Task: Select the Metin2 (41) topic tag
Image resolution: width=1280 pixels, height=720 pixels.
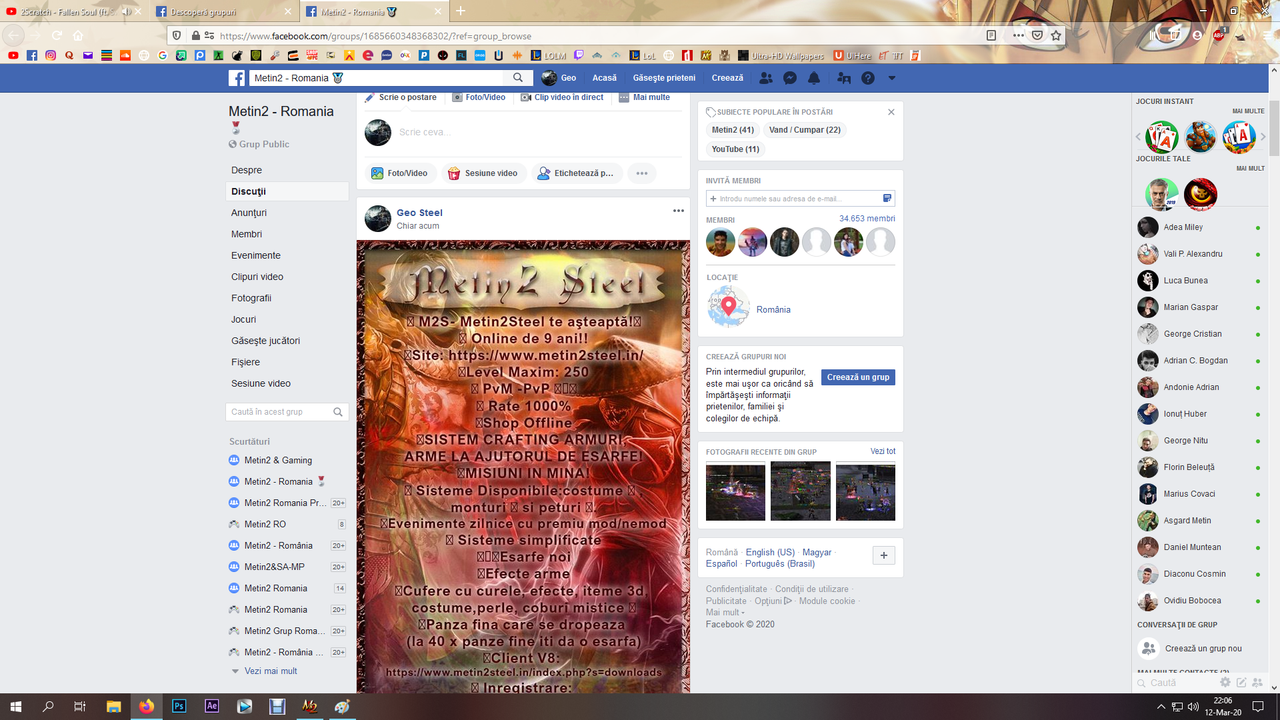Action: click(x=733, y=130)
